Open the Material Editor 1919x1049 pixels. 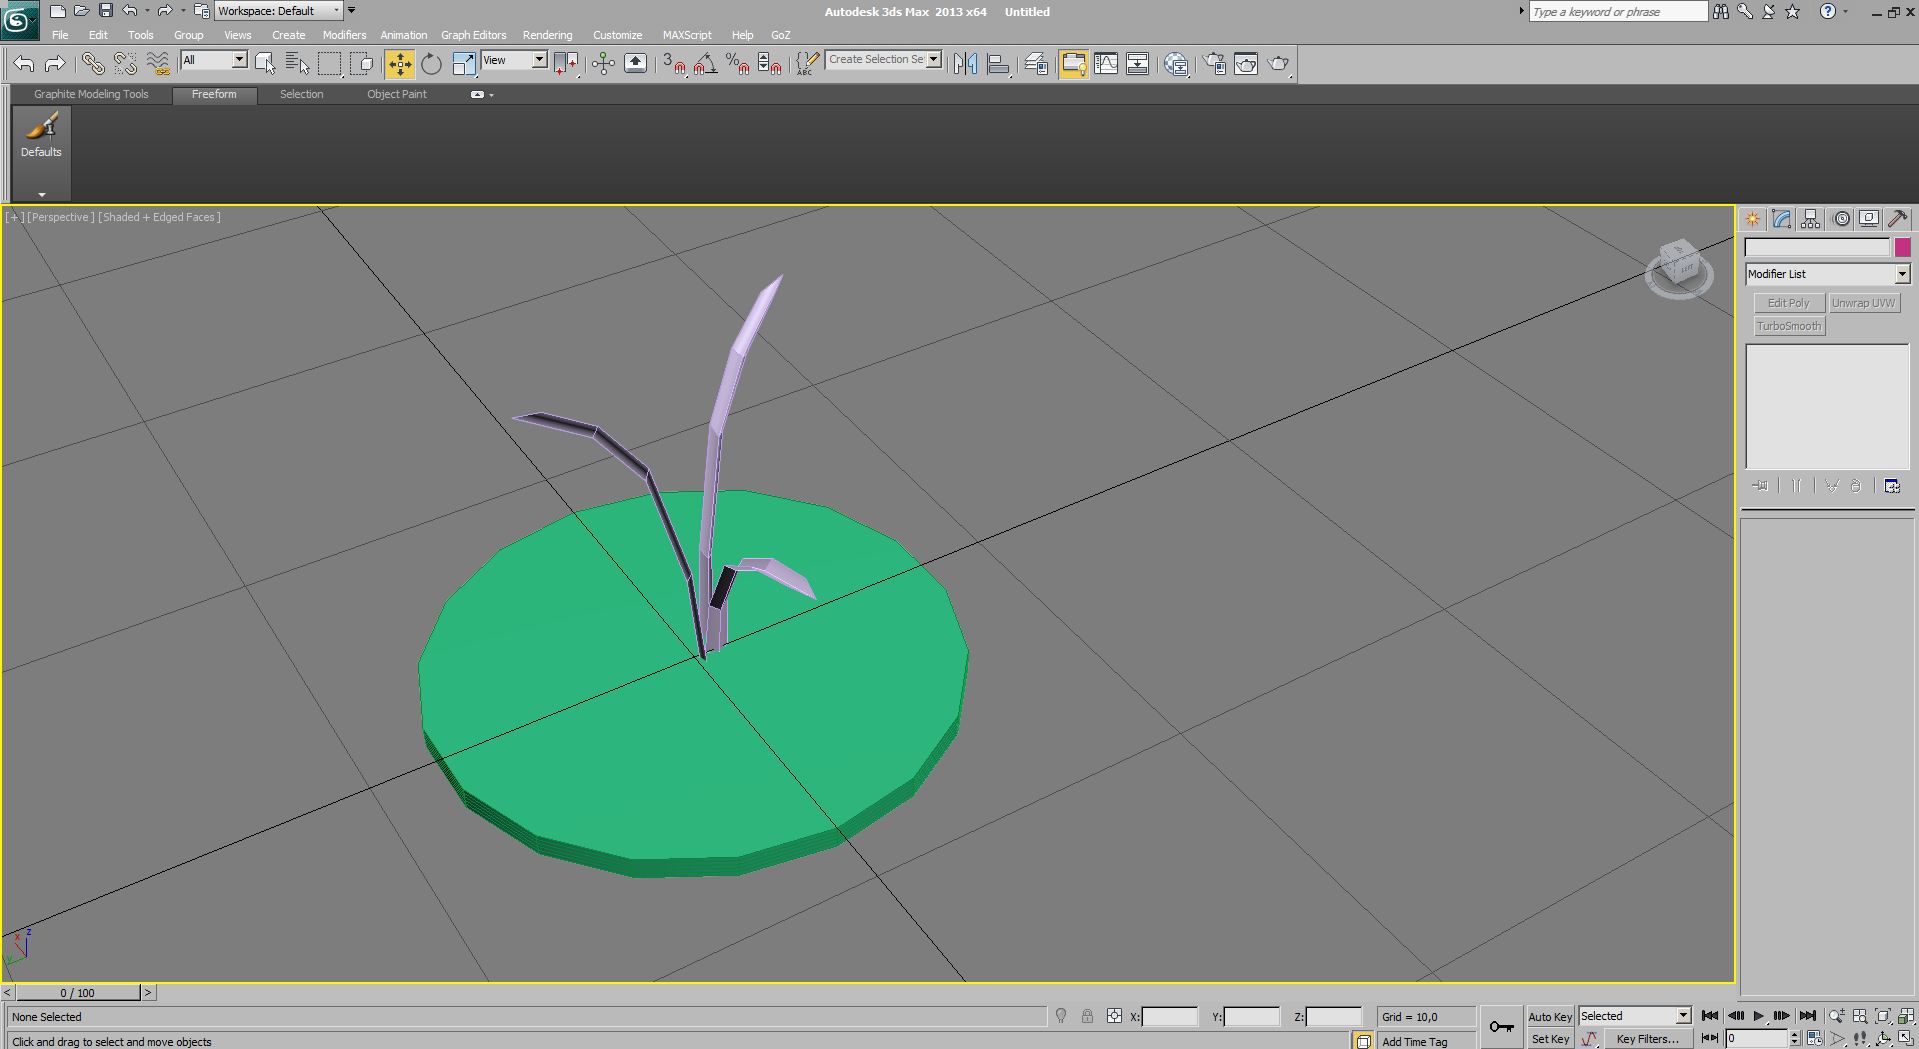(x=1176, y=64)
